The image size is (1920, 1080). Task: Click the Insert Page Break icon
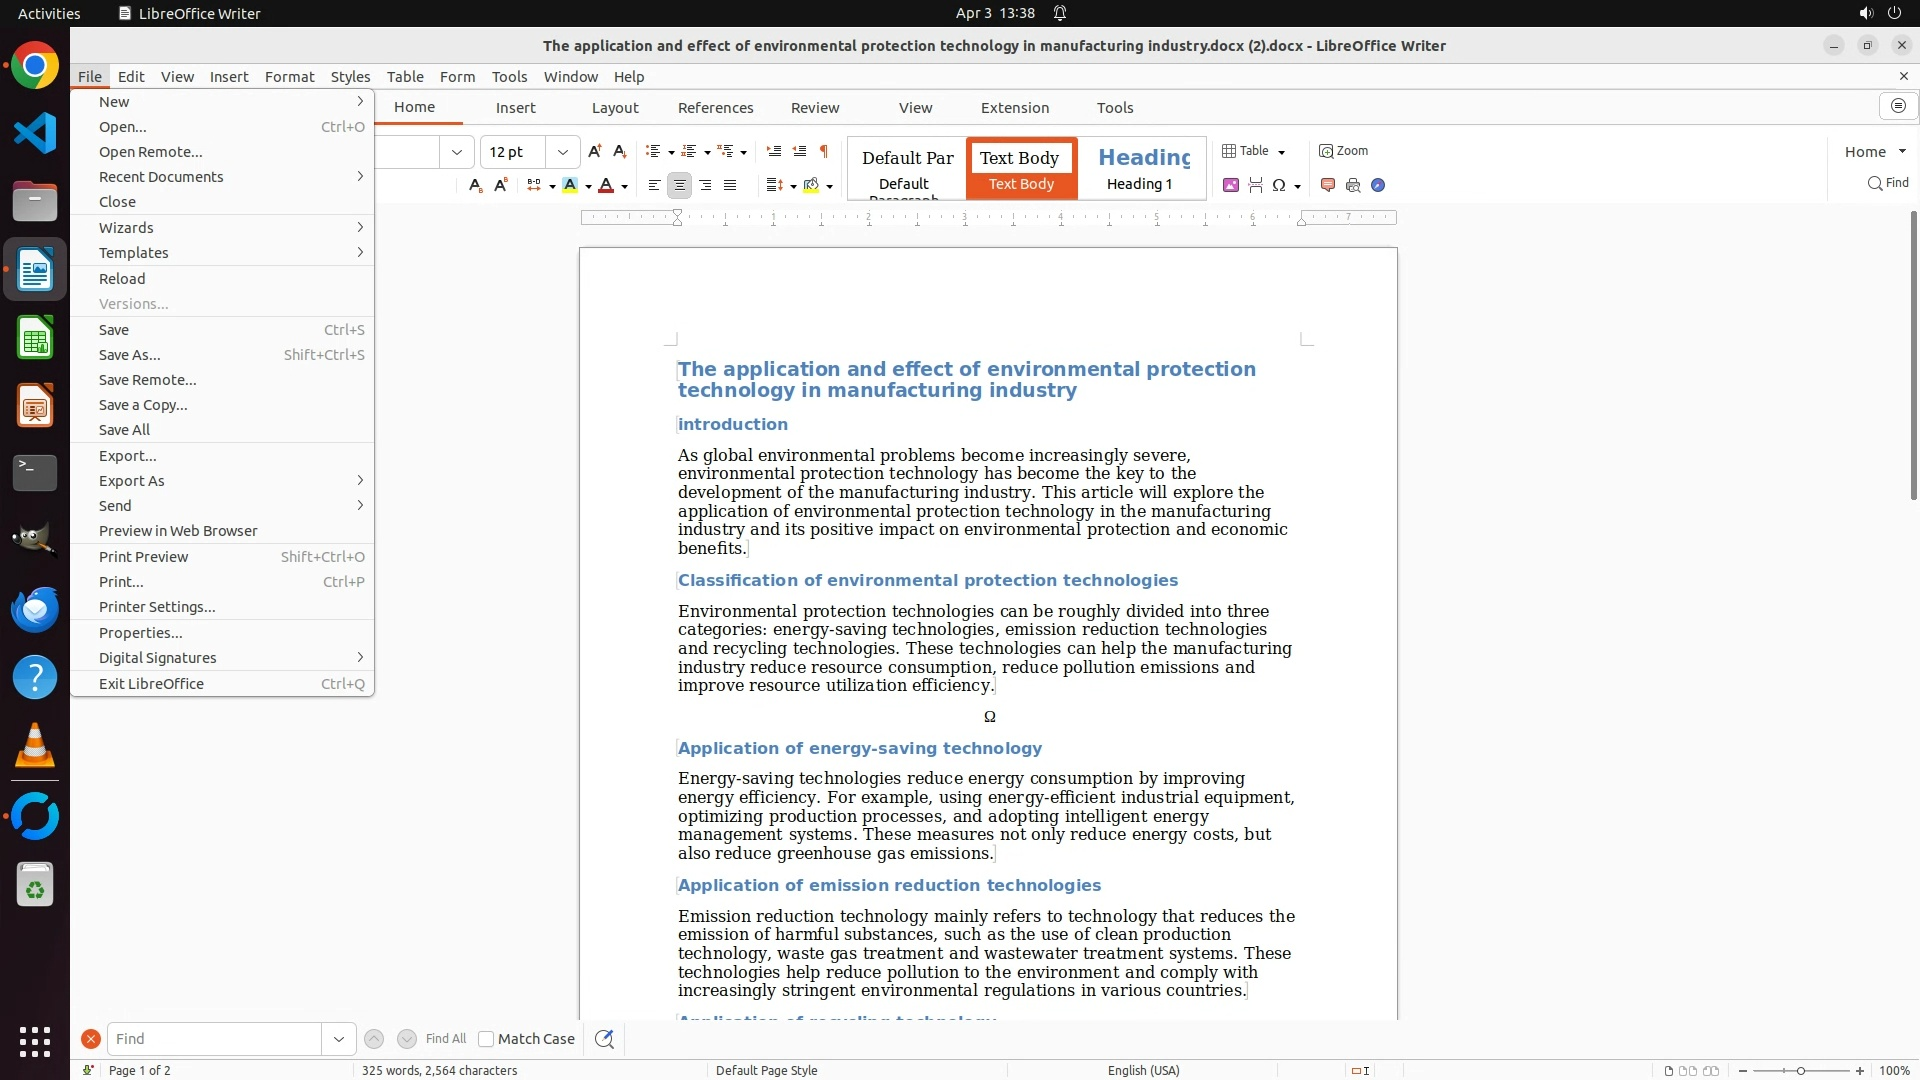1255,185
